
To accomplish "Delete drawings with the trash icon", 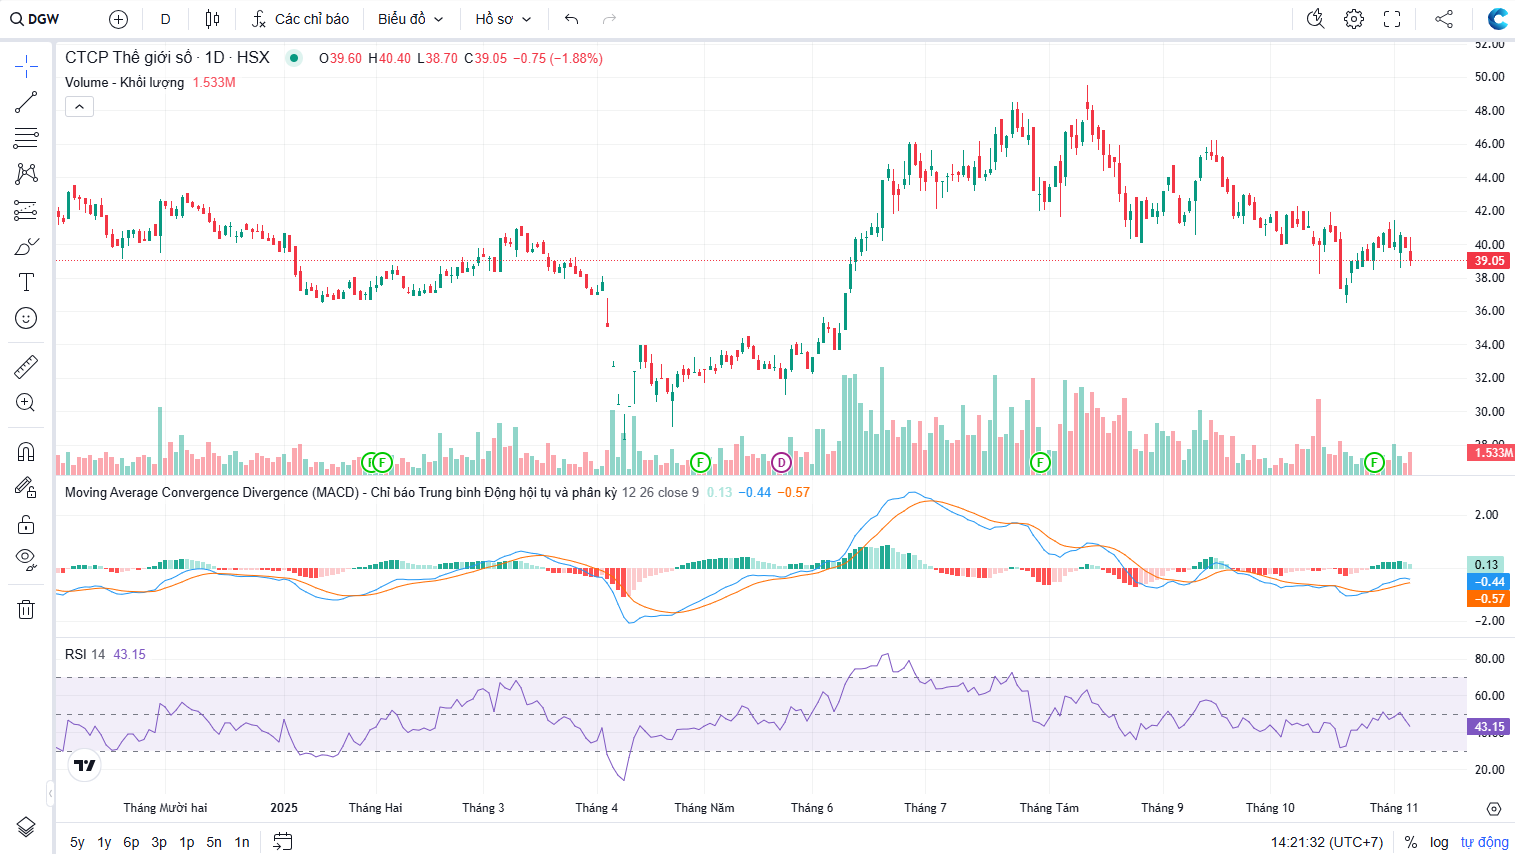I will (26, 609).
